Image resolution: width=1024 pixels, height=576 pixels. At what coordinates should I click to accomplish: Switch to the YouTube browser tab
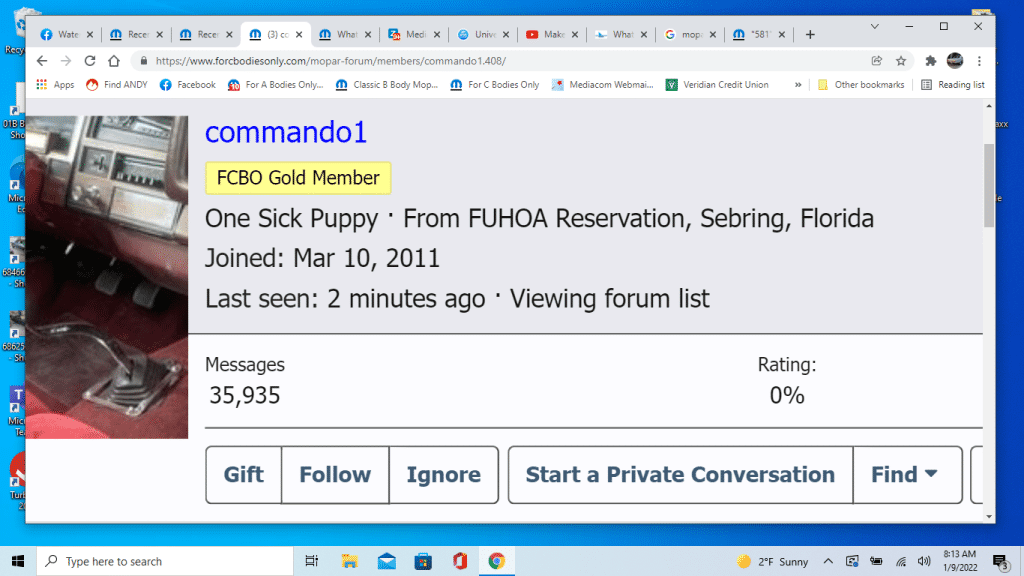(548, 34)
